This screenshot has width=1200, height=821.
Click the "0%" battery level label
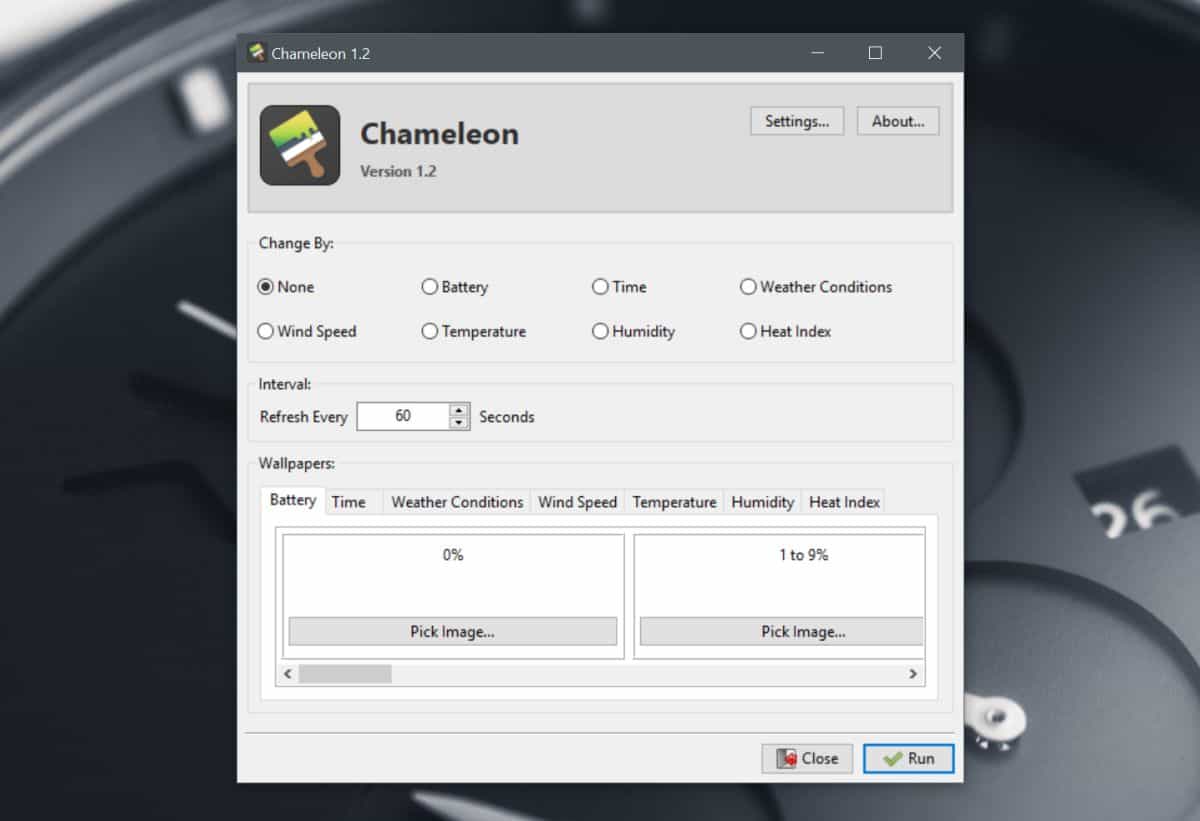pos(453,555)
